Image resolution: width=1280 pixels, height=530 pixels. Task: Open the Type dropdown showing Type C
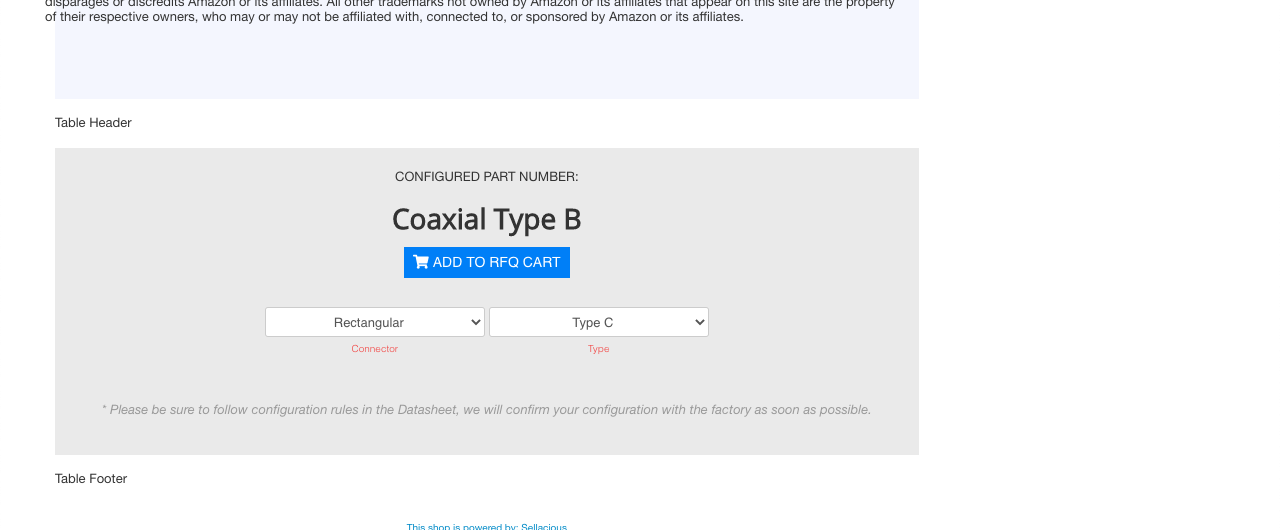[x=599, y=322]
